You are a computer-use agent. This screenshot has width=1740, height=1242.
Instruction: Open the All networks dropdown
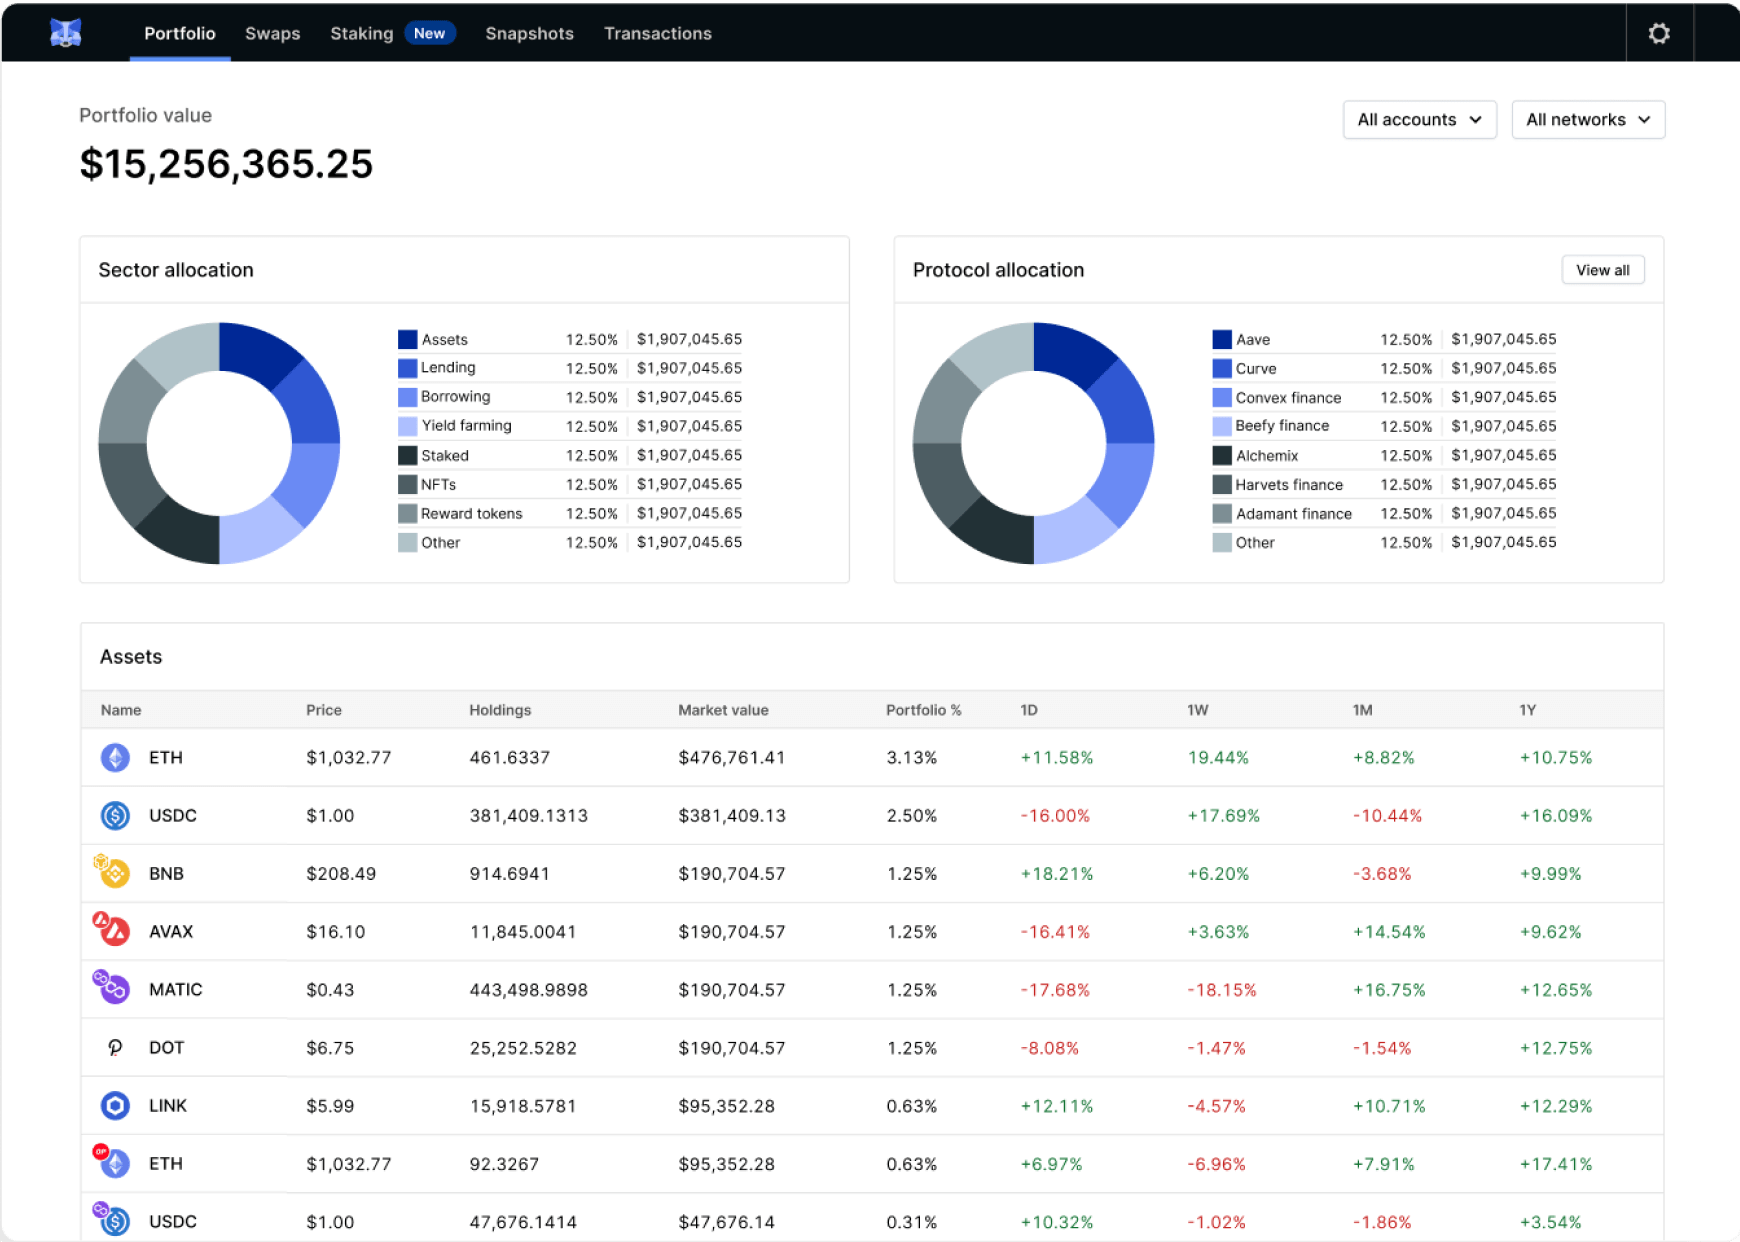1588,120
